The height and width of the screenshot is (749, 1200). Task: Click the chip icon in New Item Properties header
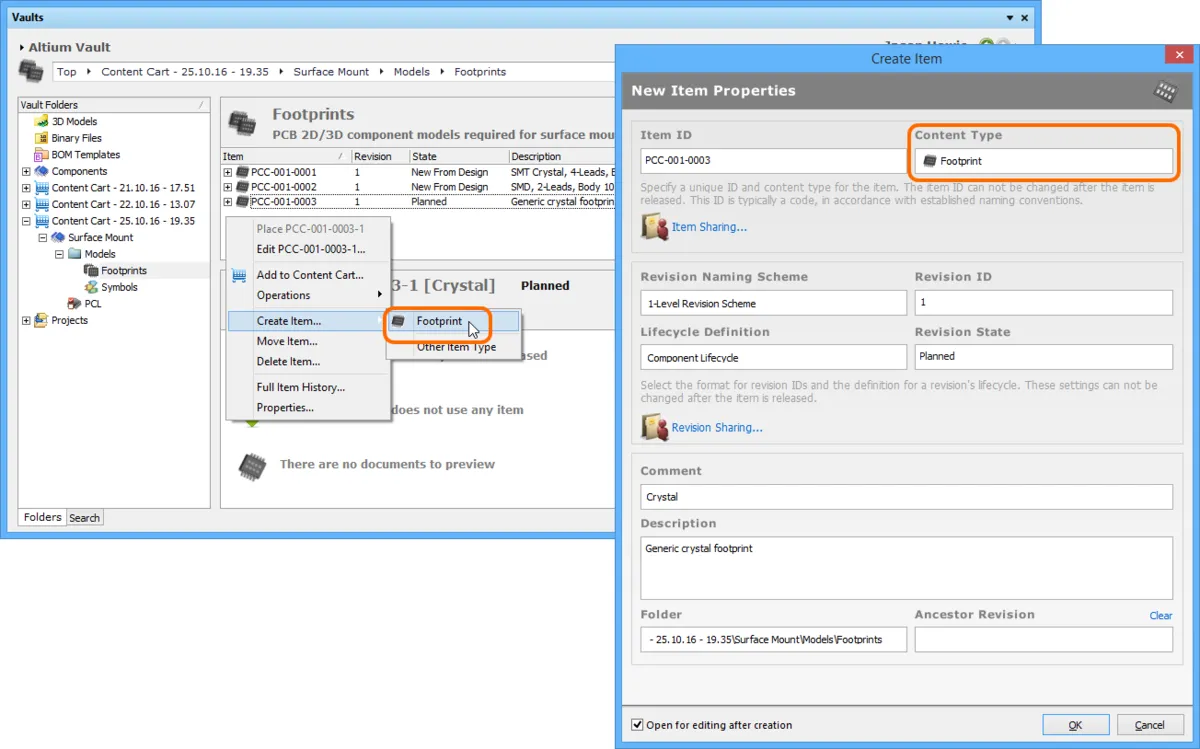[1165, 91]
